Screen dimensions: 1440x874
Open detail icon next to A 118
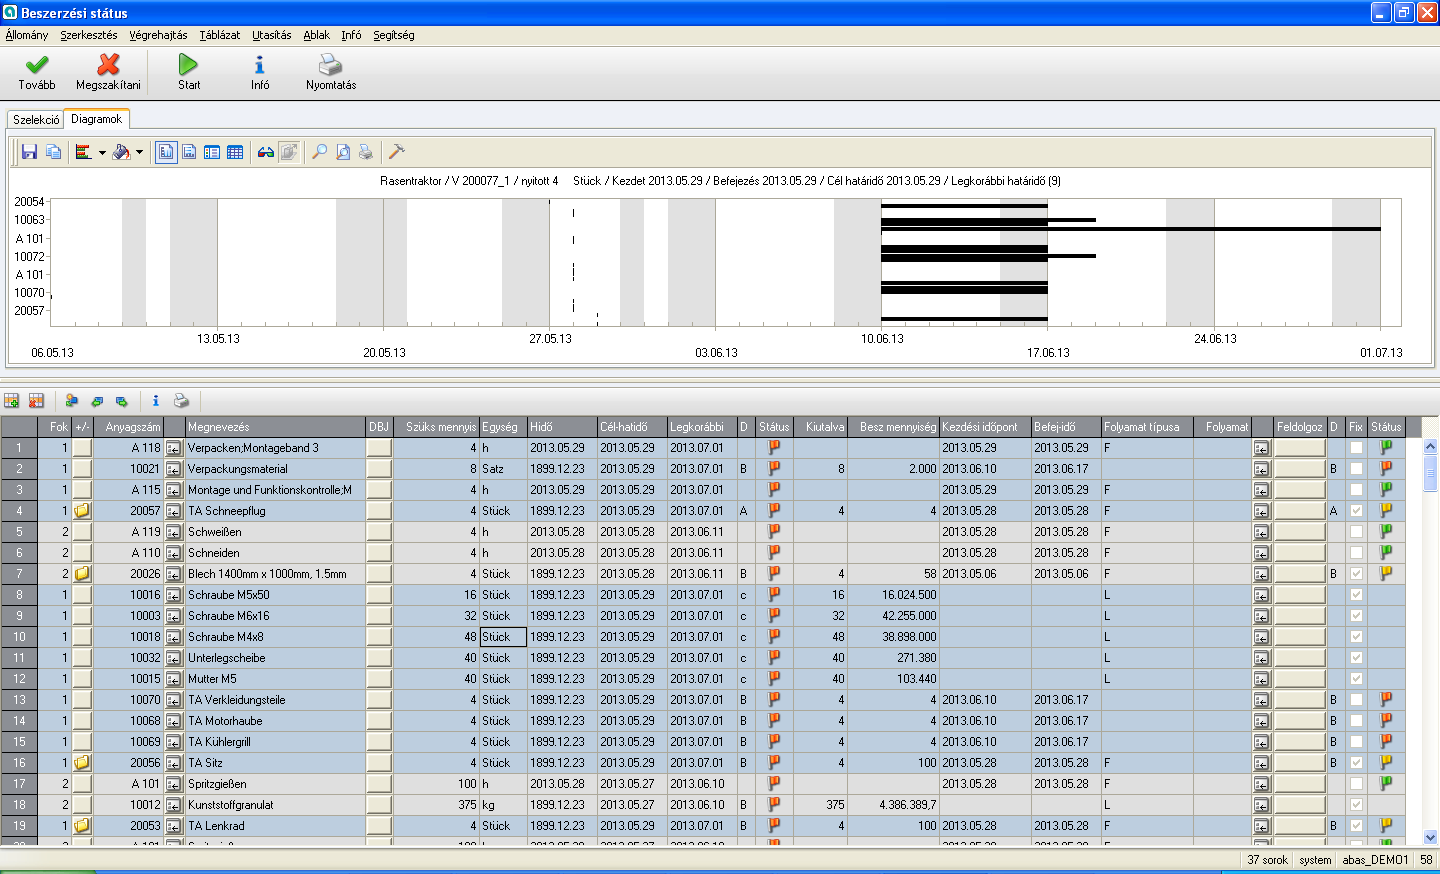(x=173, y=448)
